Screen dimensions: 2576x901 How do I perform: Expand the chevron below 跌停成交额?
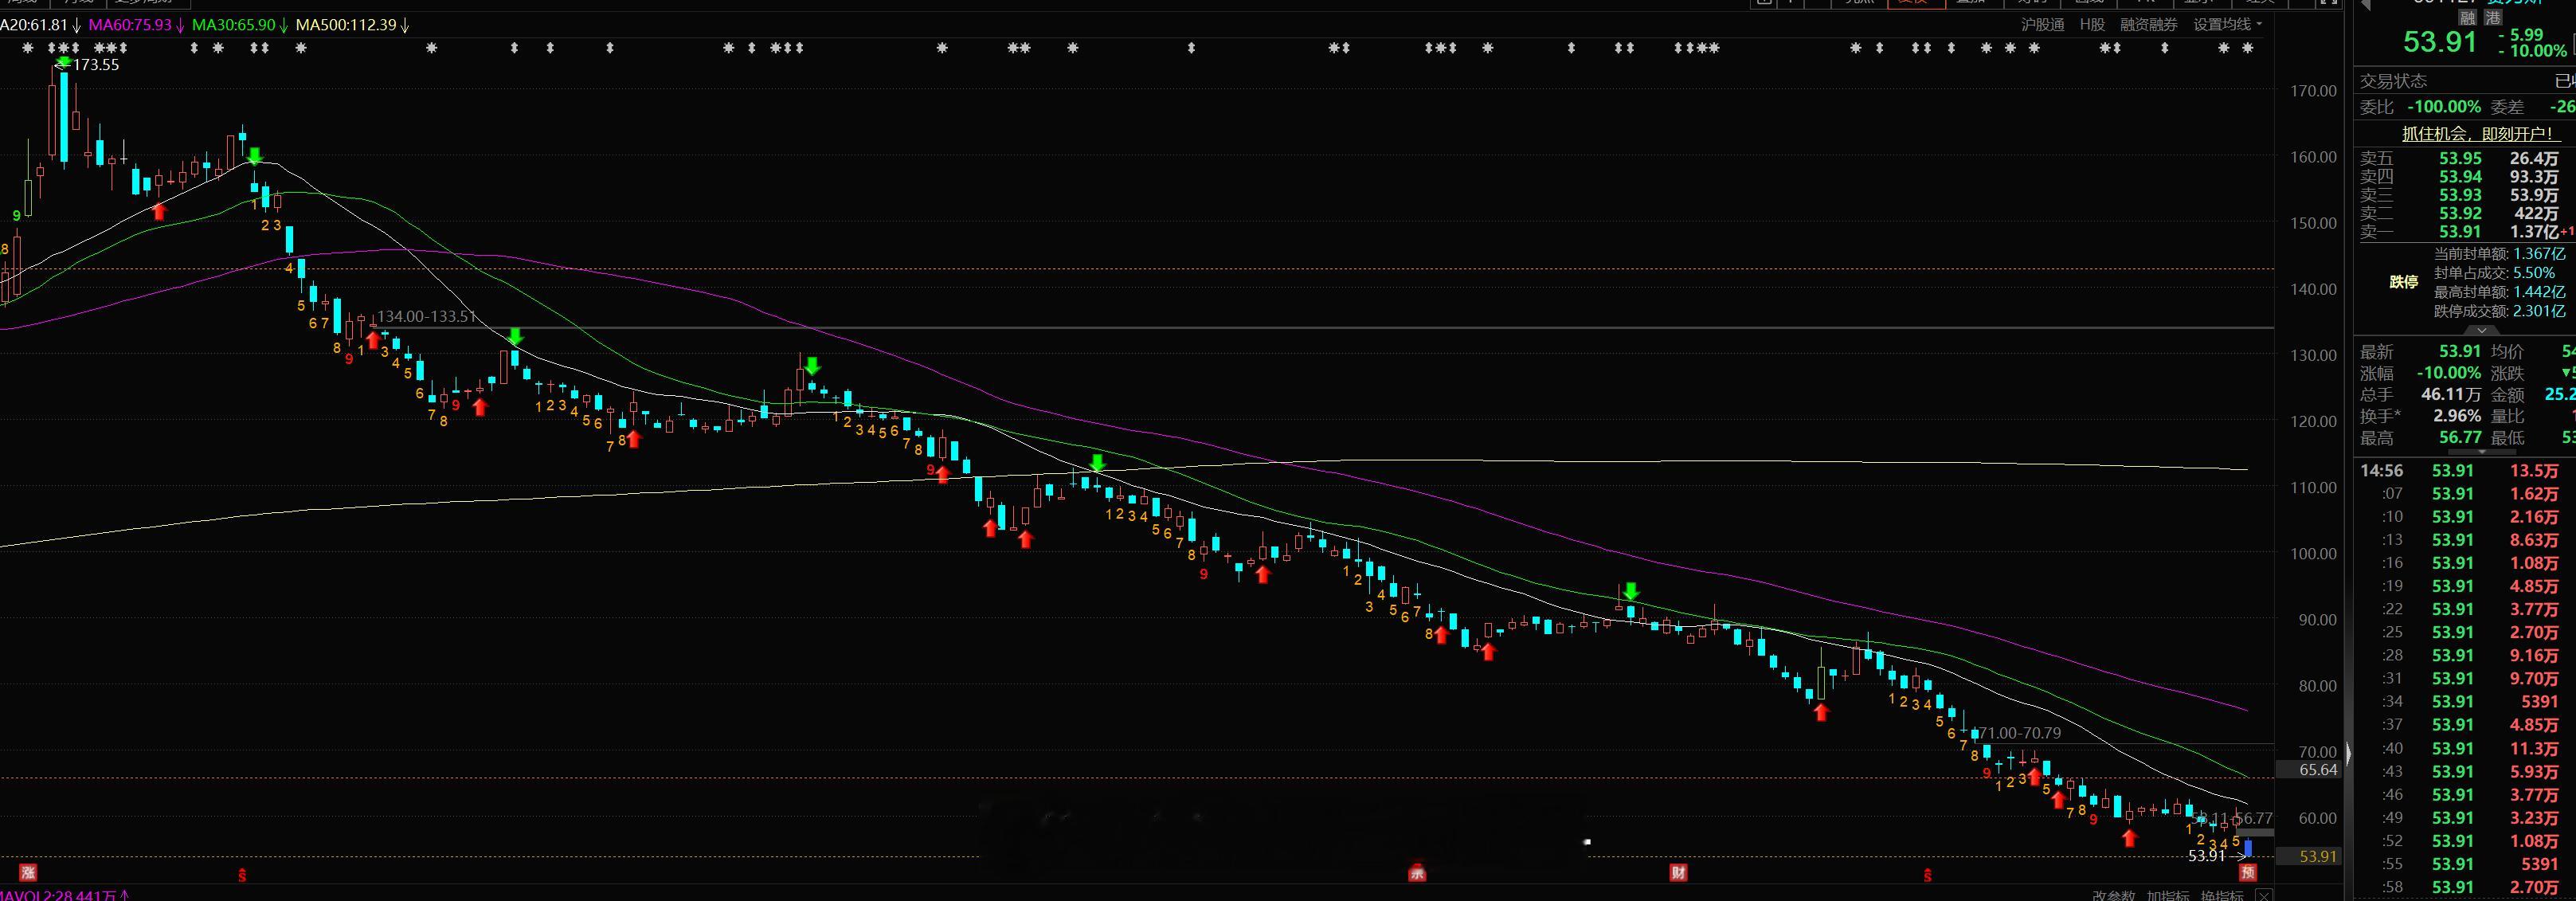tap(2481, 329)
